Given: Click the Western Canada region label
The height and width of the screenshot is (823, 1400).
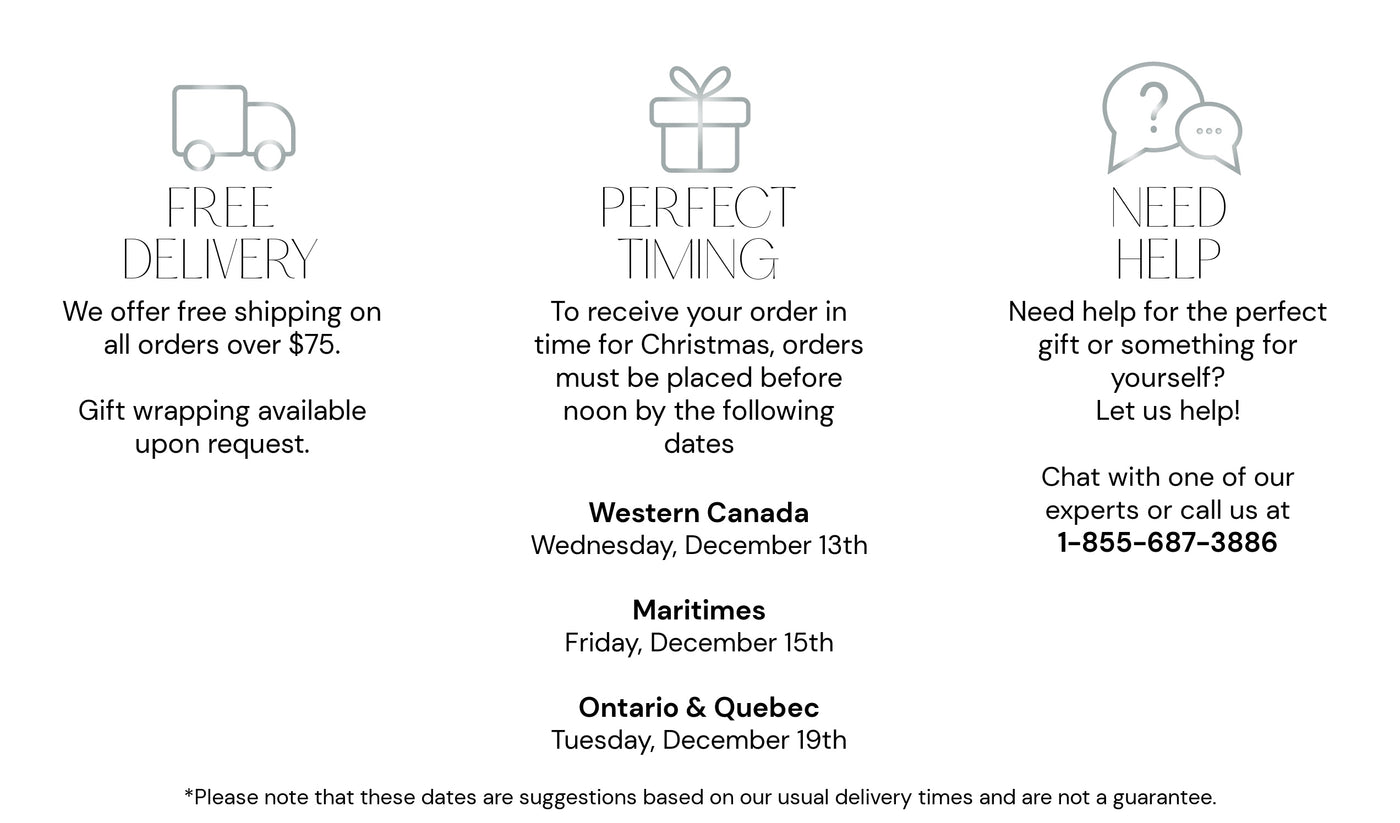Looking at the screenshot, I should click(699, 513).
